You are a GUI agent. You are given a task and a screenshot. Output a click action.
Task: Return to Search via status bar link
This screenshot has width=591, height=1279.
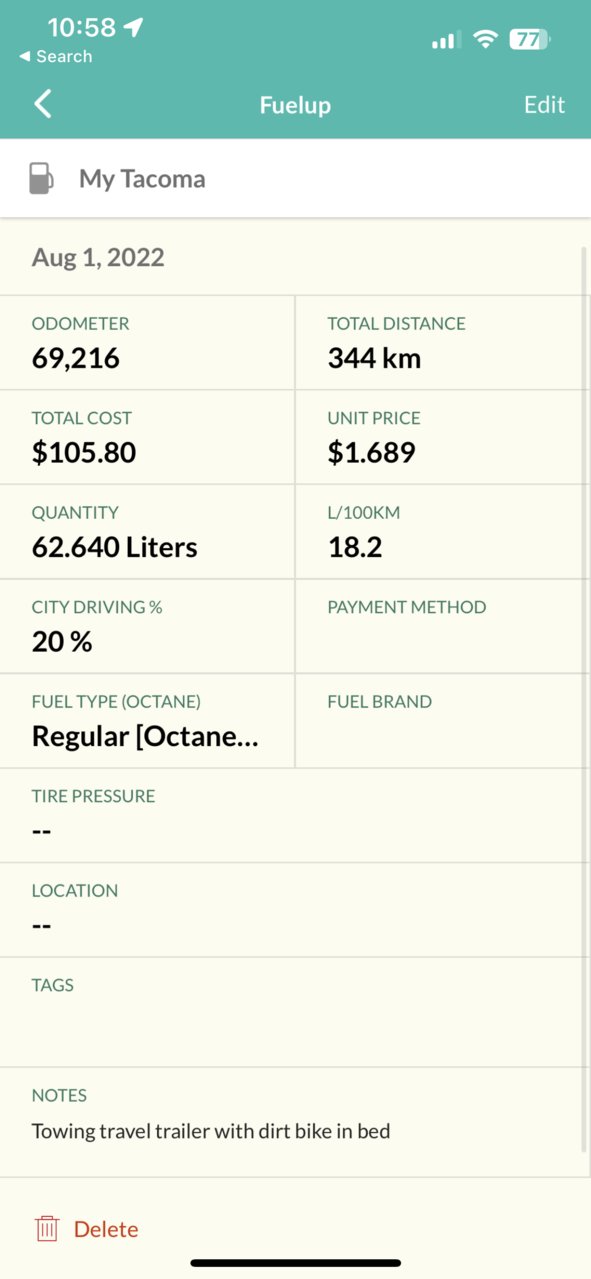[55, 56]
